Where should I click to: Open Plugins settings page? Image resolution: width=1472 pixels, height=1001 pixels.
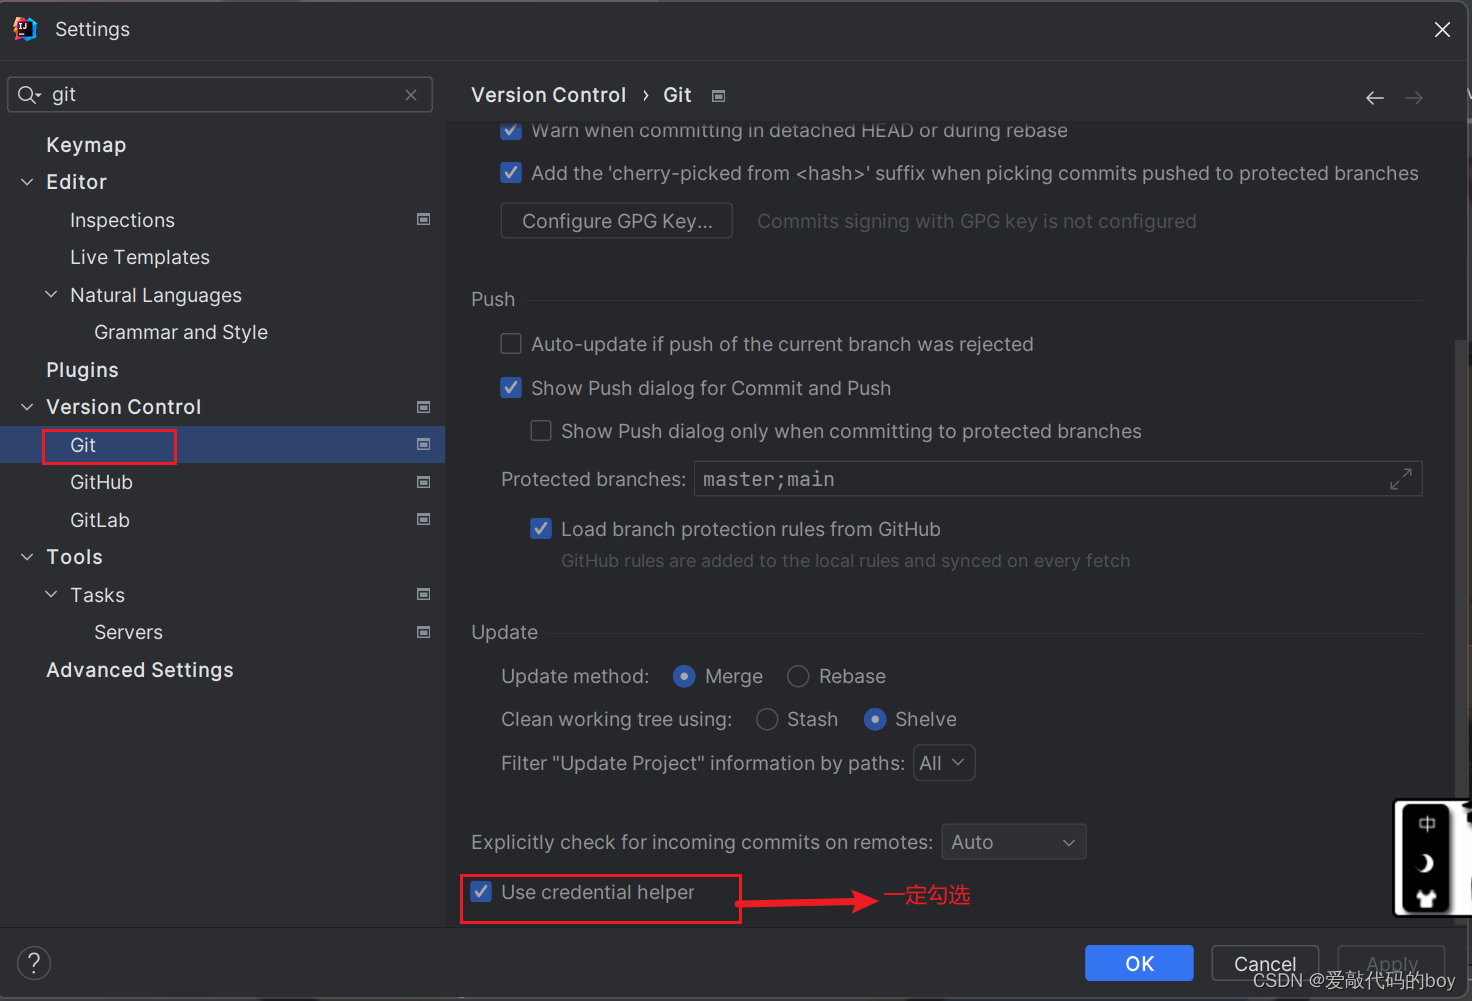[x=82, y=370]
